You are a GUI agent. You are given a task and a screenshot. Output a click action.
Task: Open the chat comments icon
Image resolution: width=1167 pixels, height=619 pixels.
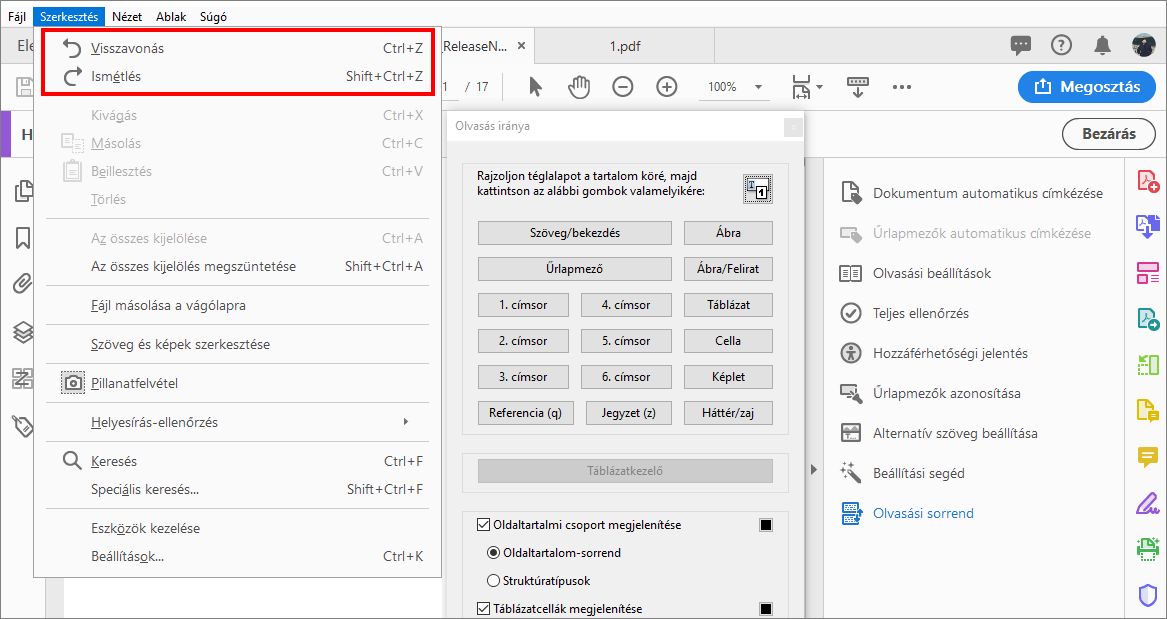(1021, 45)
